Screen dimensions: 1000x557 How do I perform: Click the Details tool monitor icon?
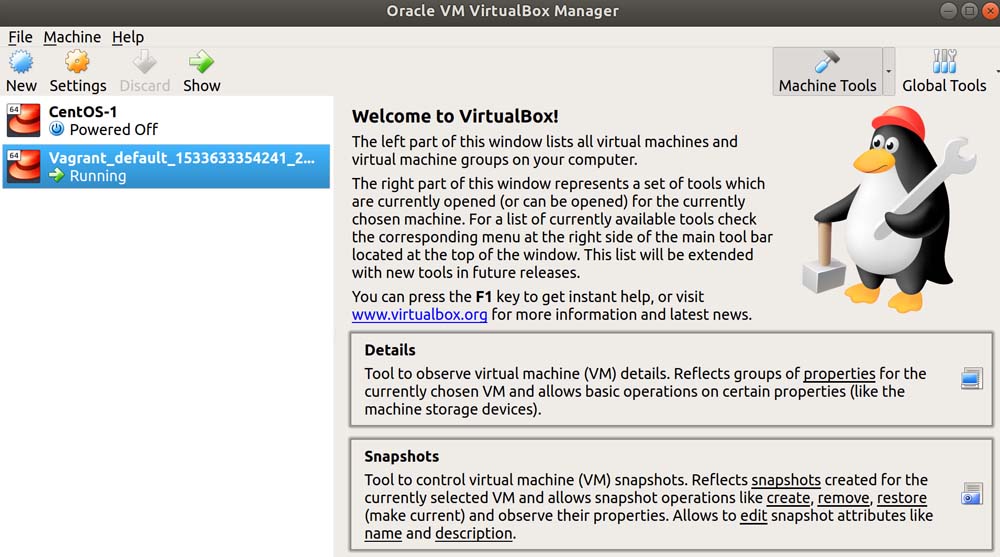click(x=971, y=379)
